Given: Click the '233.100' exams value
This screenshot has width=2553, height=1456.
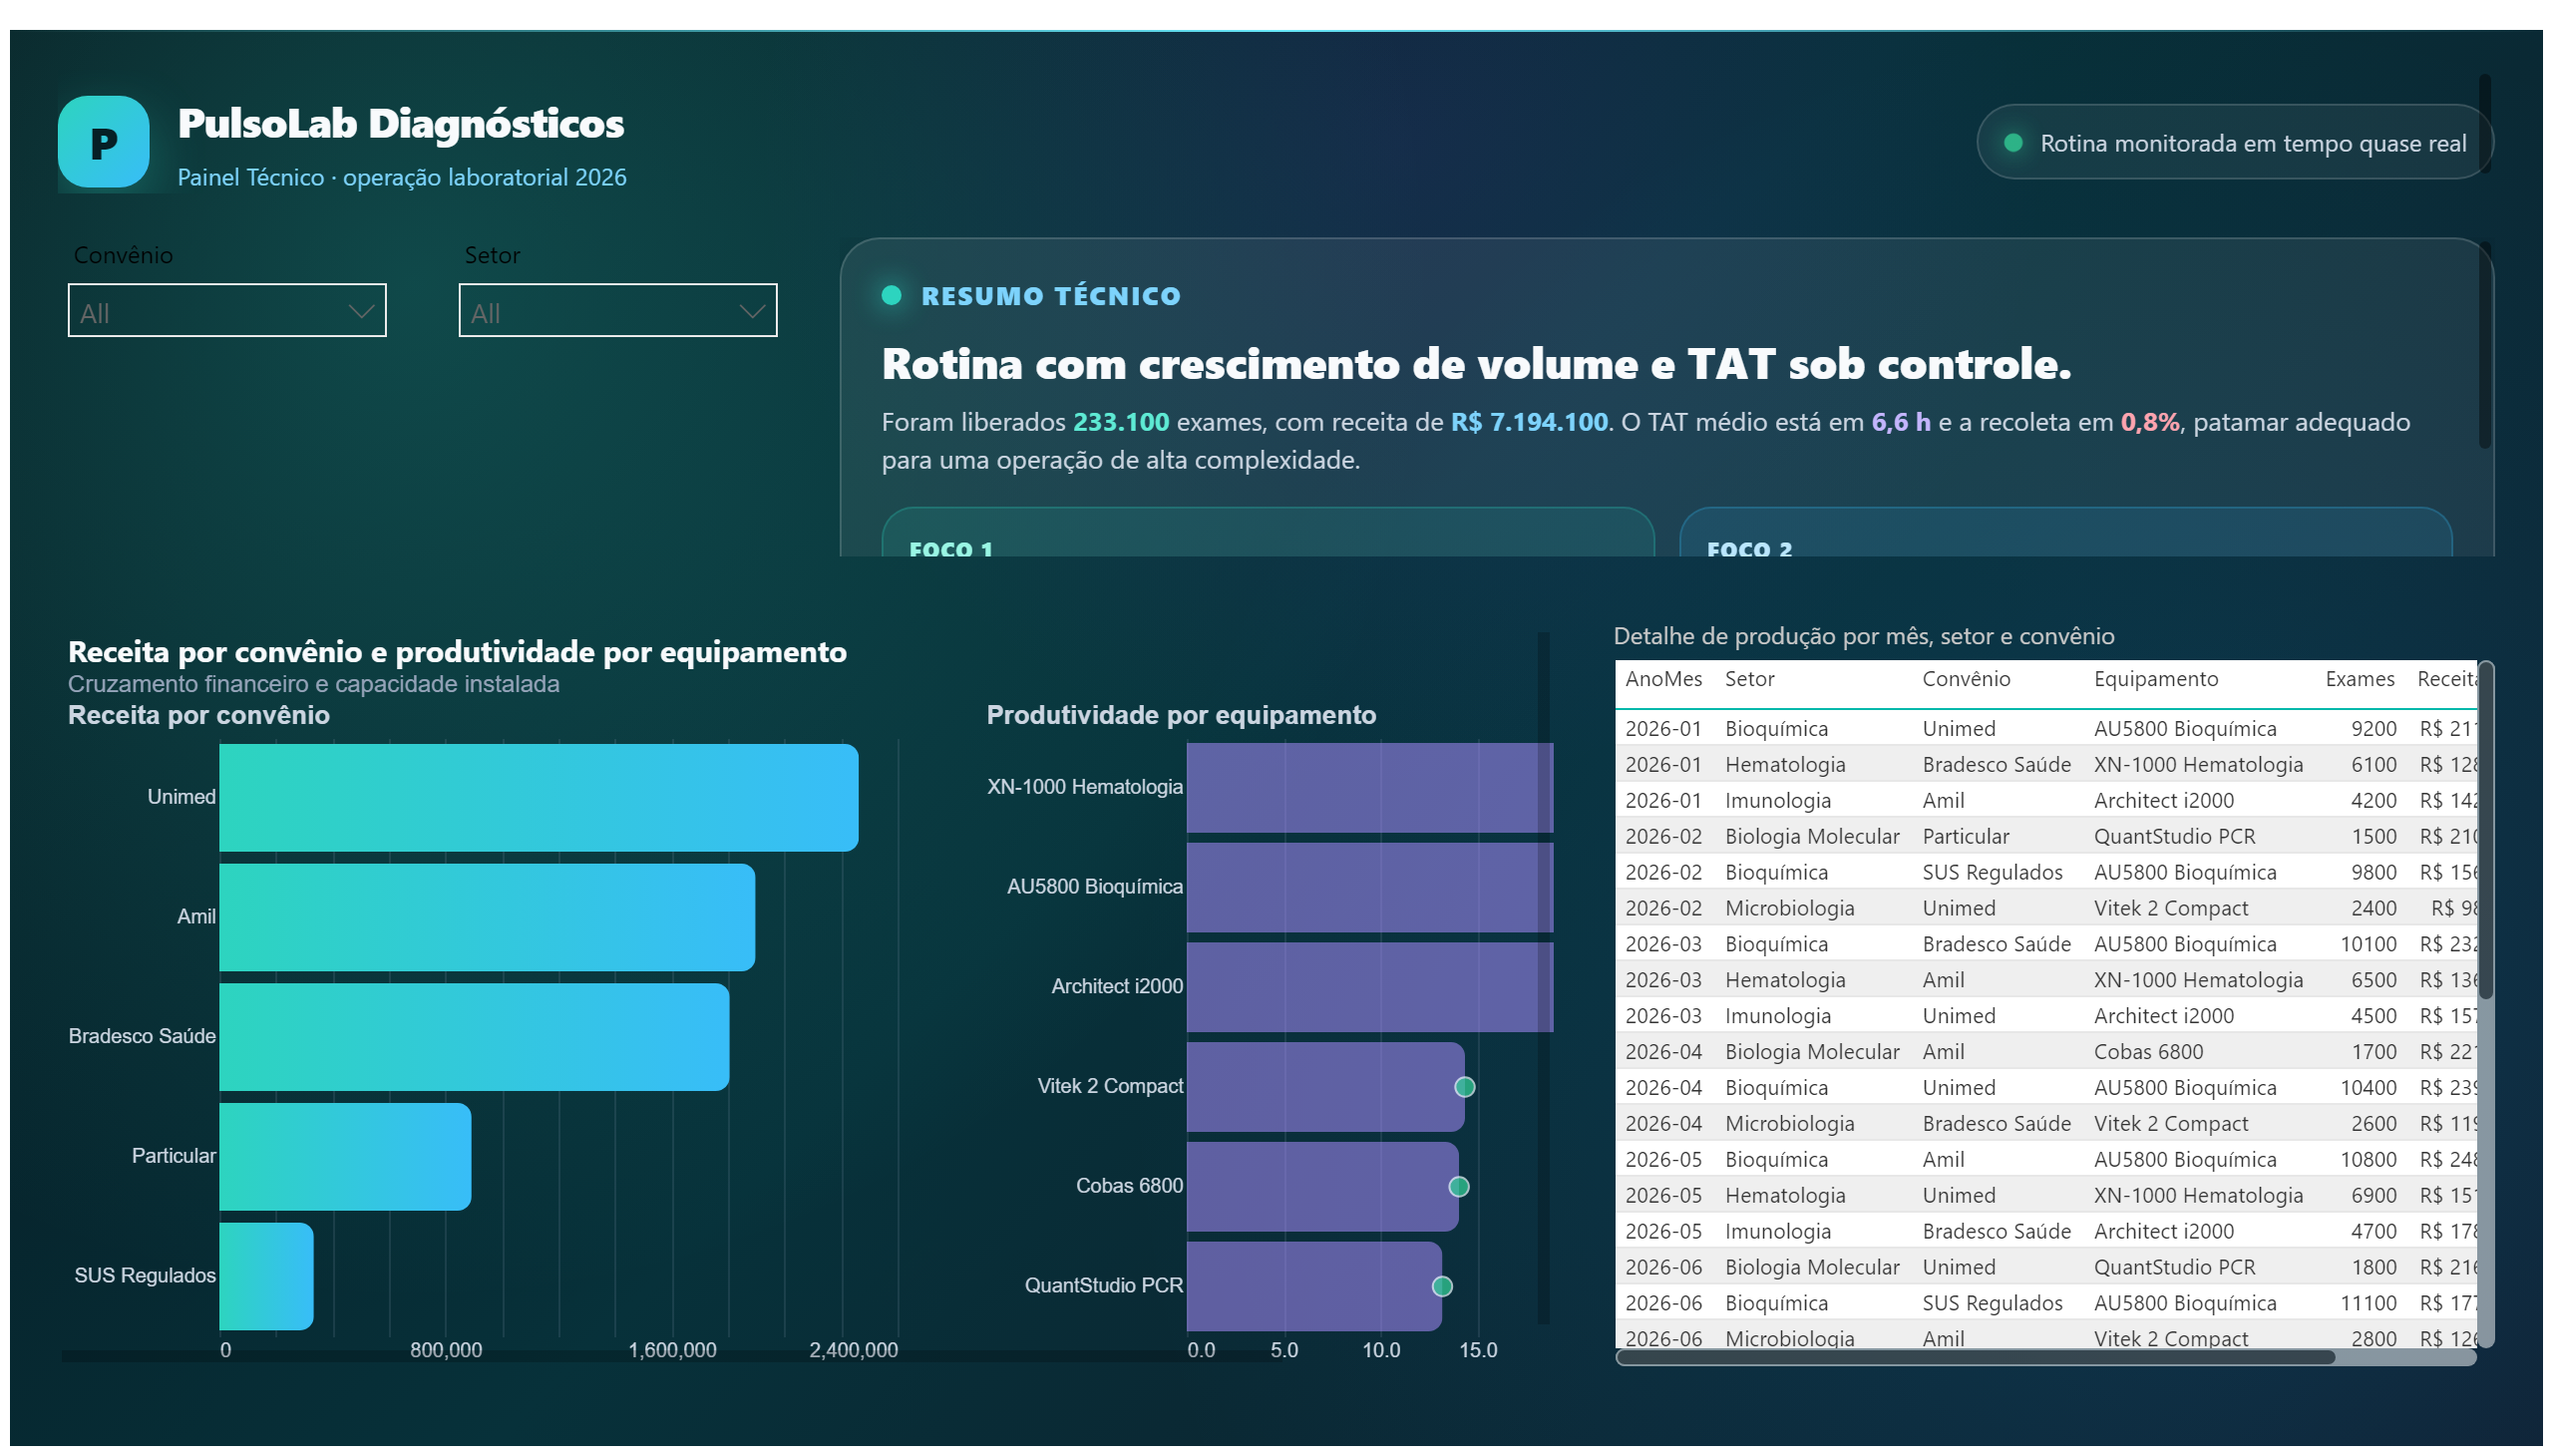Looking at the screenshot, I should (1120, 422).
